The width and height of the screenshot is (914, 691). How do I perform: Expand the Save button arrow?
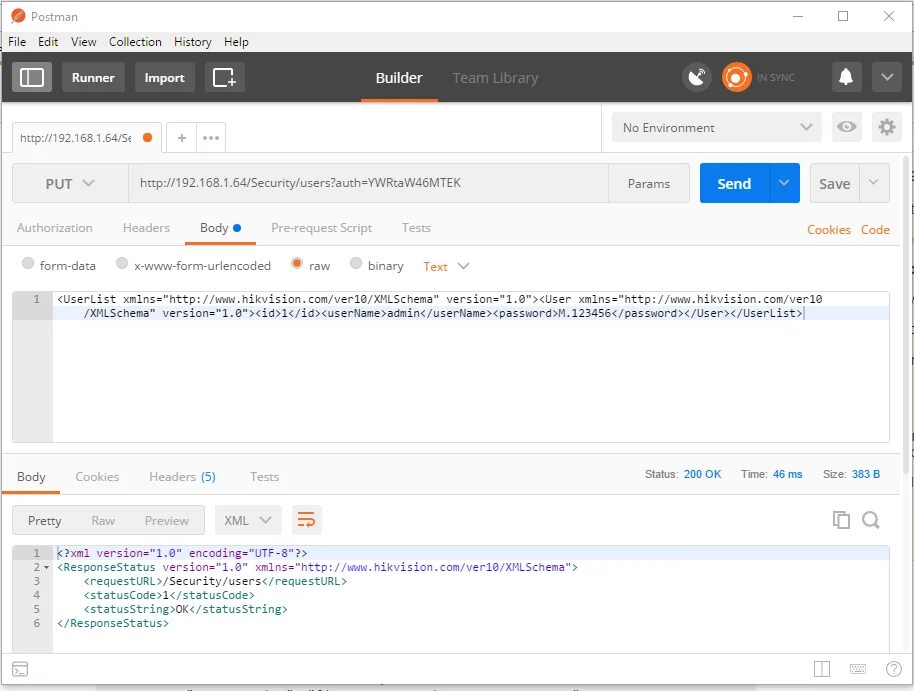pyautogui.click(x=874, y=183)
